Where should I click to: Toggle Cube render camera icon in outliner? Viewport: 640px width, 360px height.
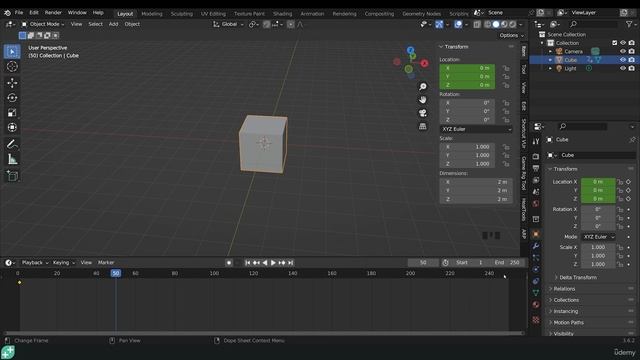632,60
